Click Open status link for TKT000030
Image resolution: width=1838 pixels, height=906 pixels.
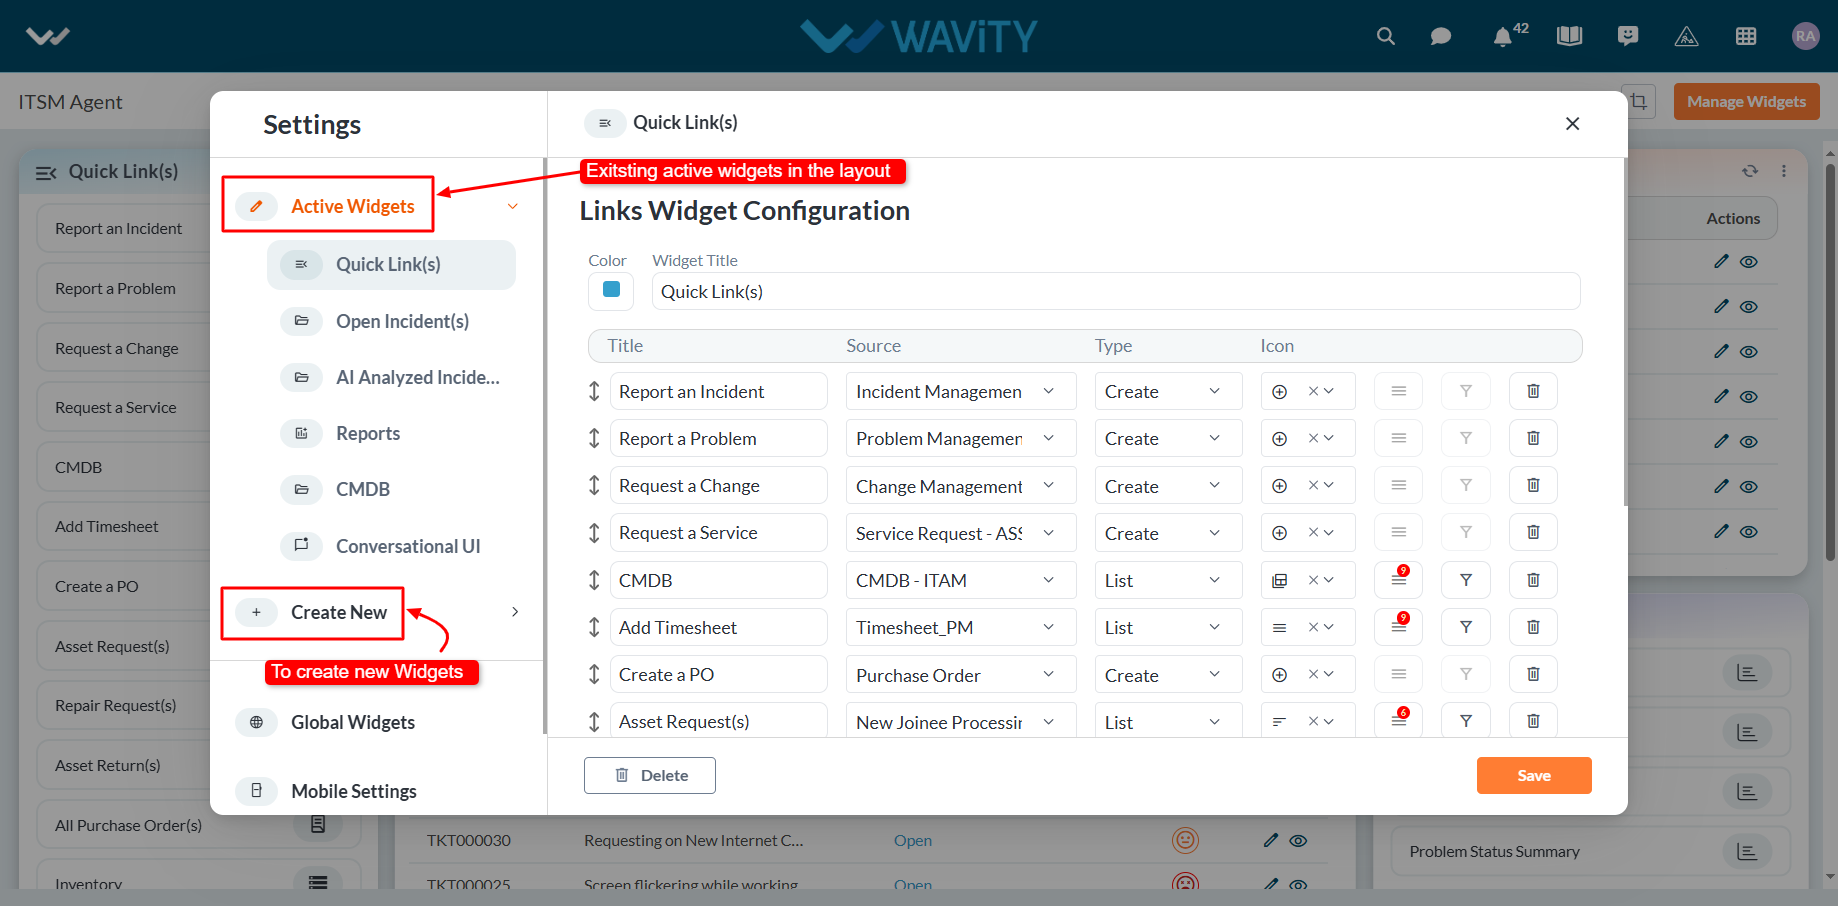pos(913,841)
